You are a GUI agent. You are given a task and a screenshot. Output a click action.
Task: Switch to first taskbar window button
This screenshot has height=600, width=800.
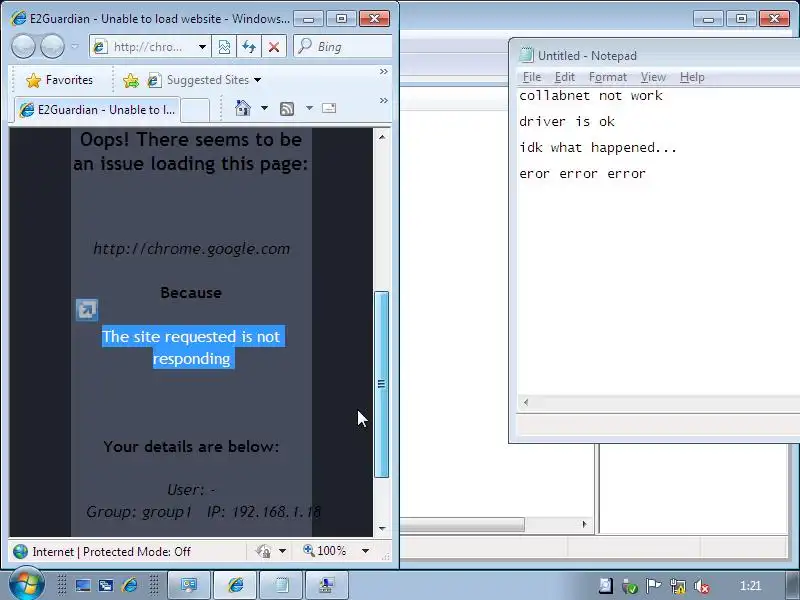pos(189,585)
